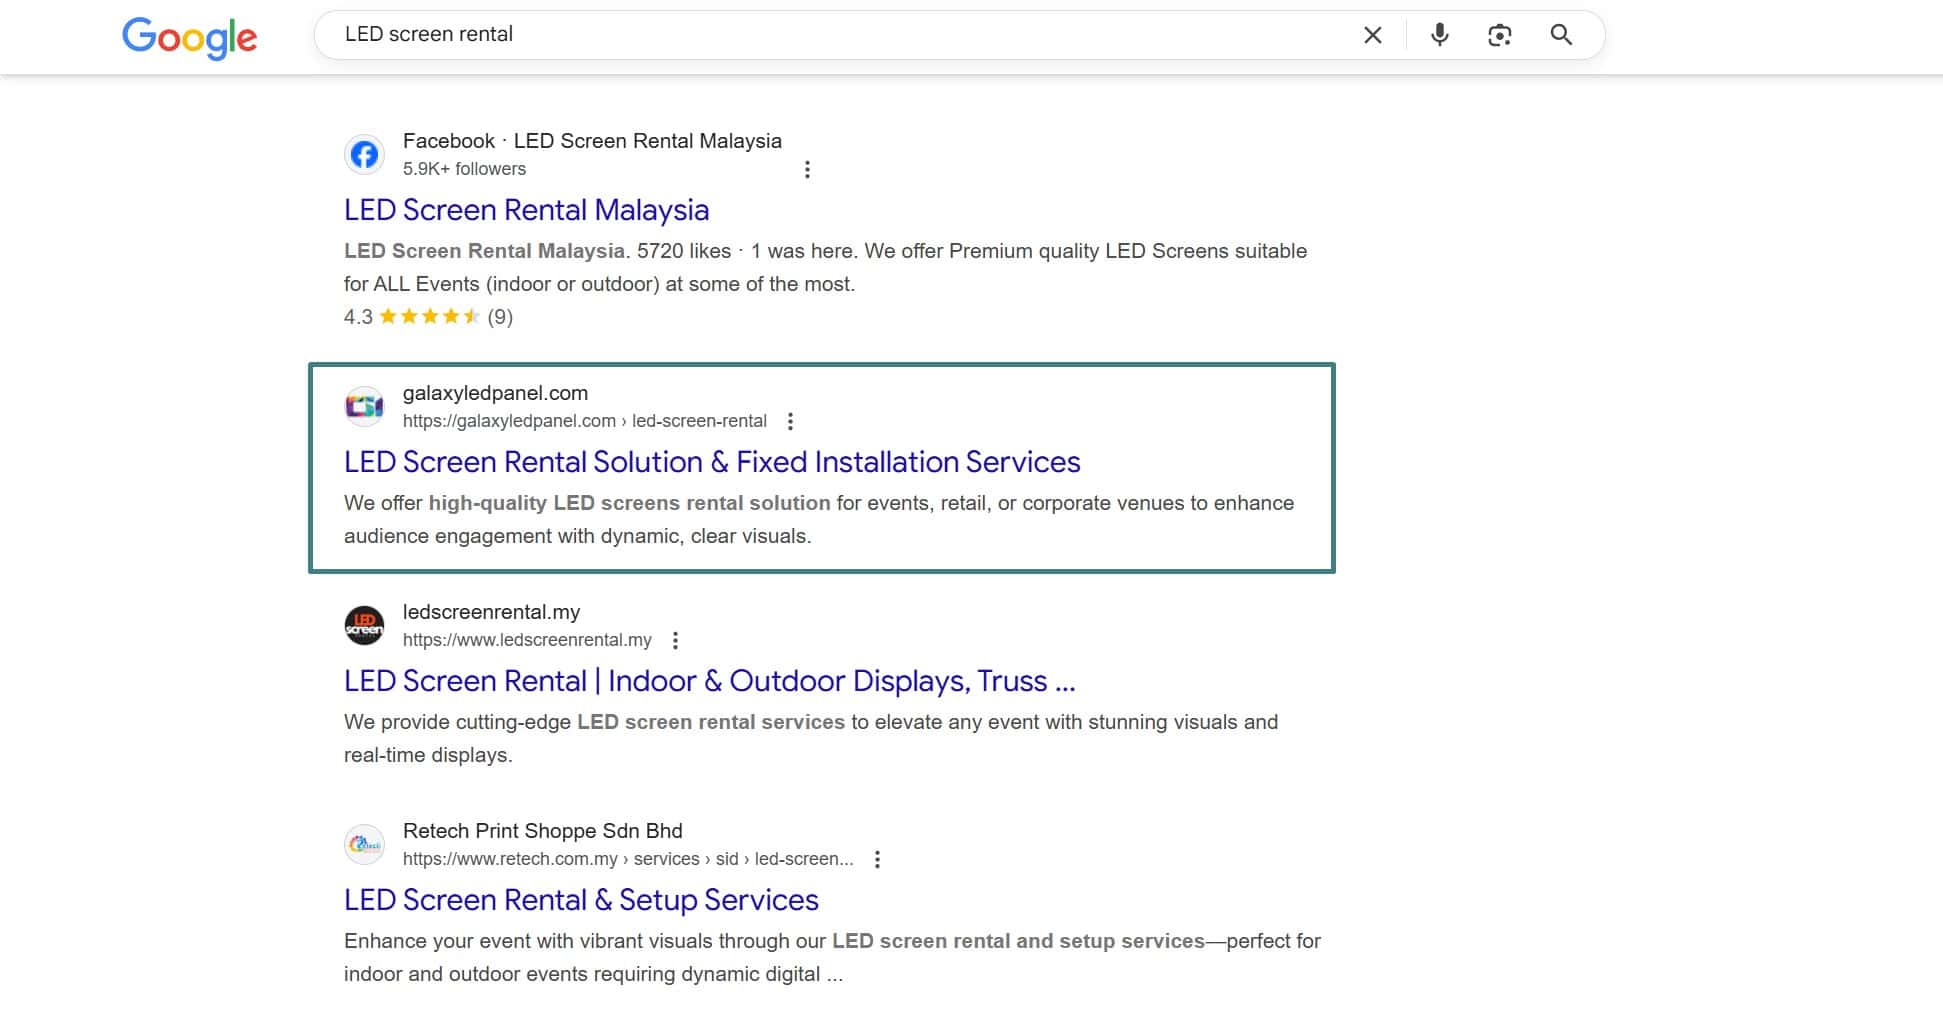The height and width of the screenshot is (1013, 1943).
Task: Click the 4.3 star rating
Action: pyautogui.click(x=428, y=317)
